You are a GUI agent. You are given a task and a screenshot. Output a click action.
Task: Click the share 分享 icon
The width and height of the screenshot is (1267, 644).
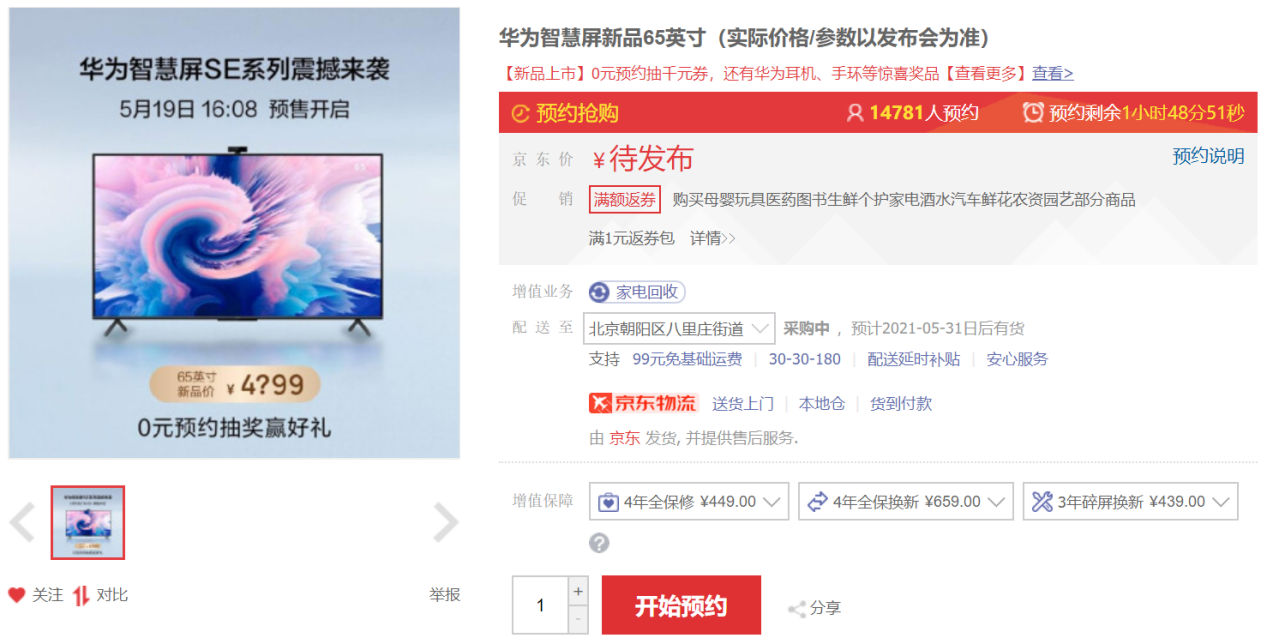tap(797, 608)
